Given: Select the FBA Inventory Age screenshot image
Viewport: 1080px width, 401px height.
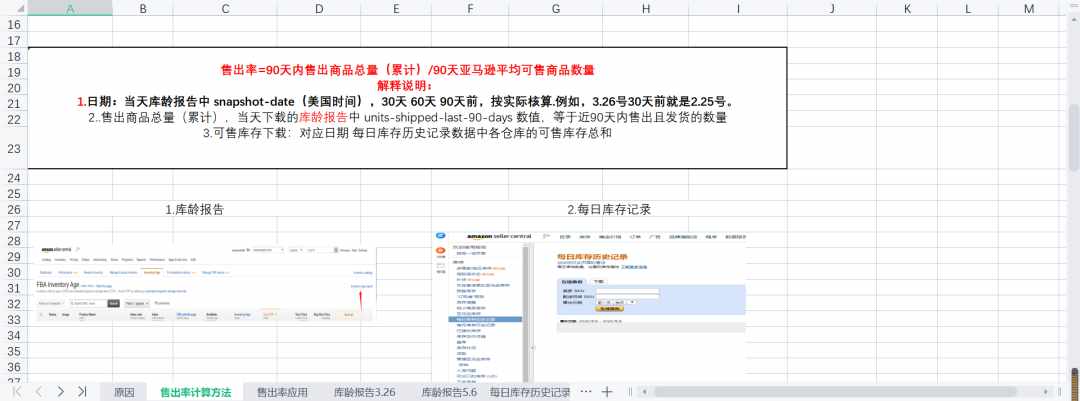Looking at the screenshot, I should coord(207,283).
